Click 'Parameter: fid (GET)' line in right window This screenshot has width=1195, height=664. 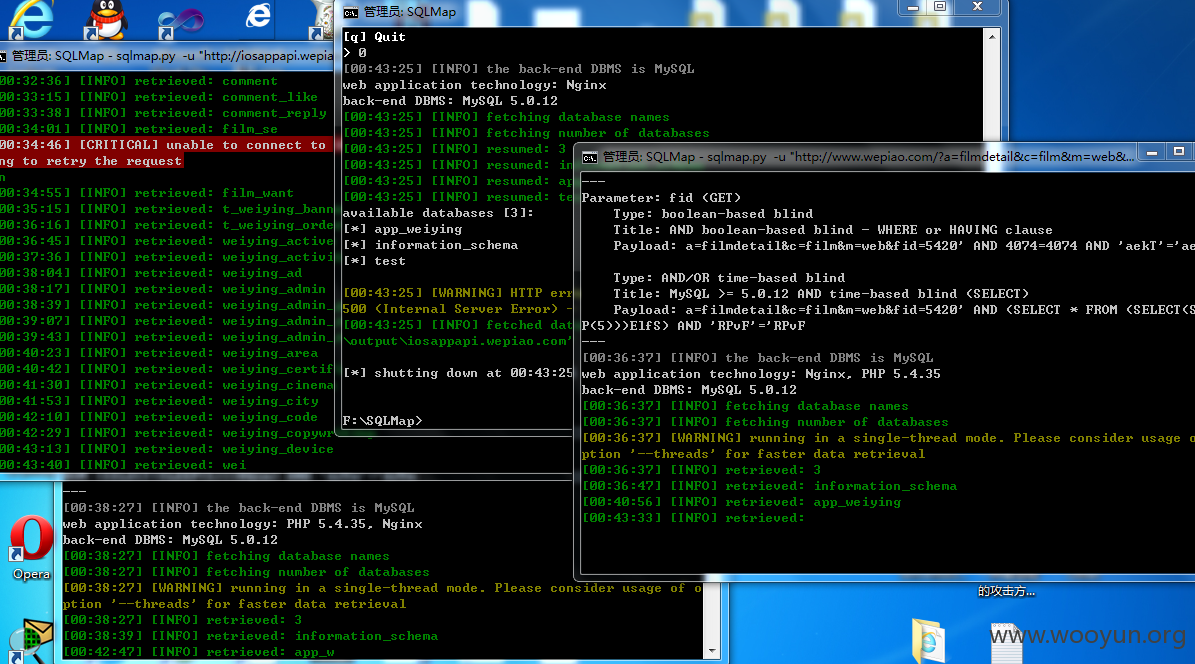(661, 197)
